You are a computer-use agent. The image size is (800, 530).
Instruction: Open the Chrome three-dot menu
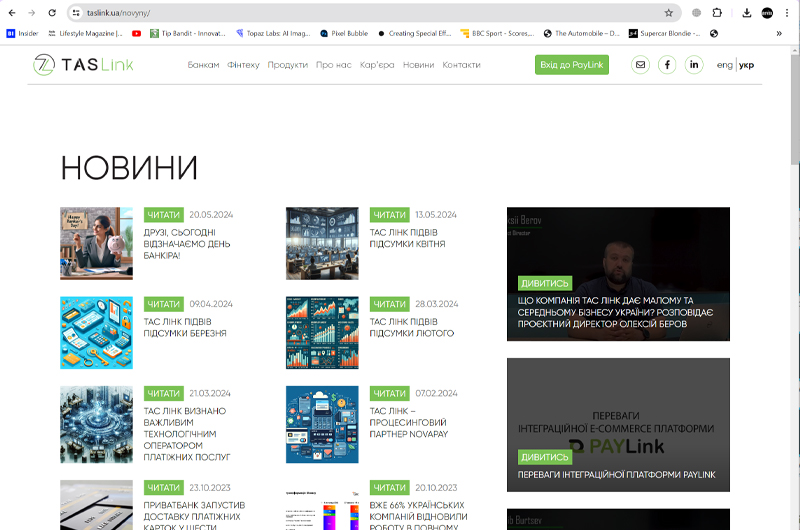(x=787, y=13)
